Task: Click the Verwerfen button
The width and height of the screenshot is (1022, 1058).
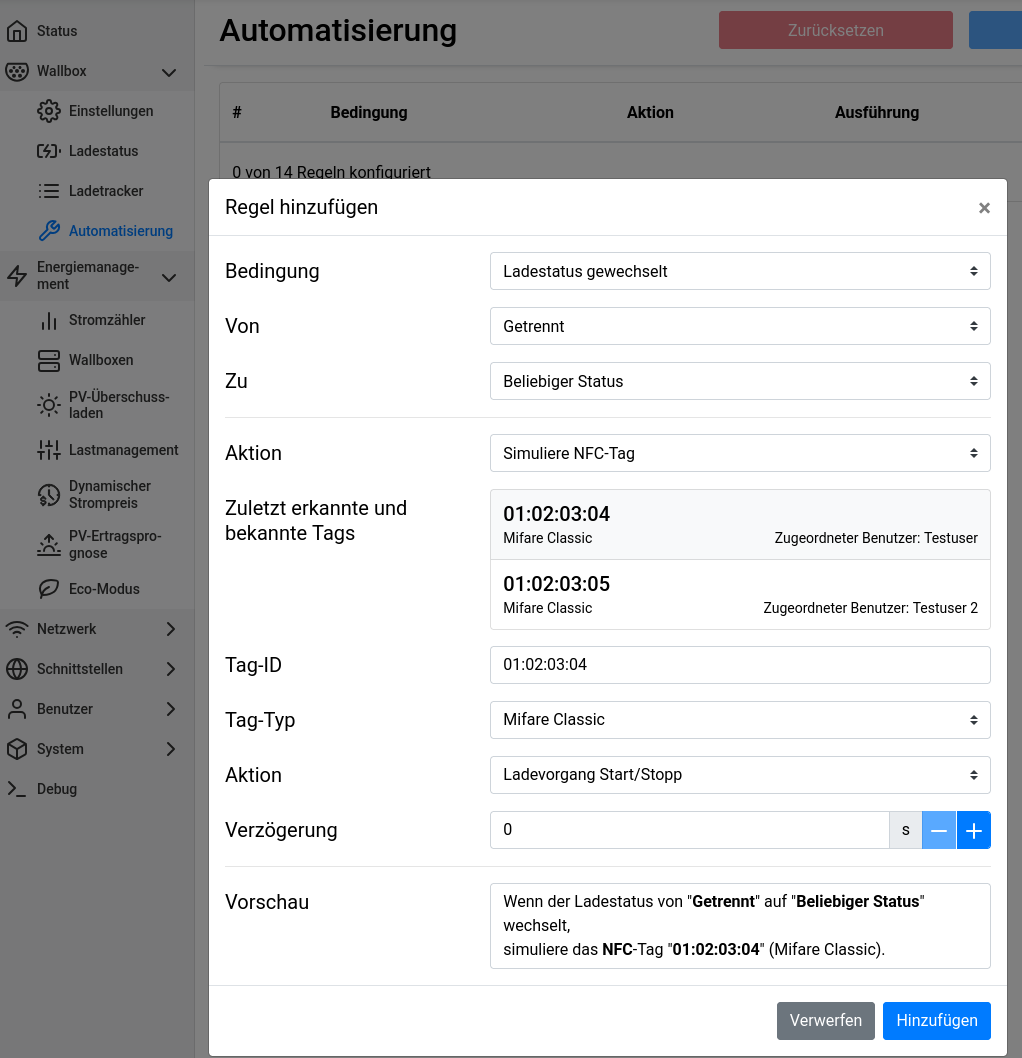Action: pos(825,1020)
